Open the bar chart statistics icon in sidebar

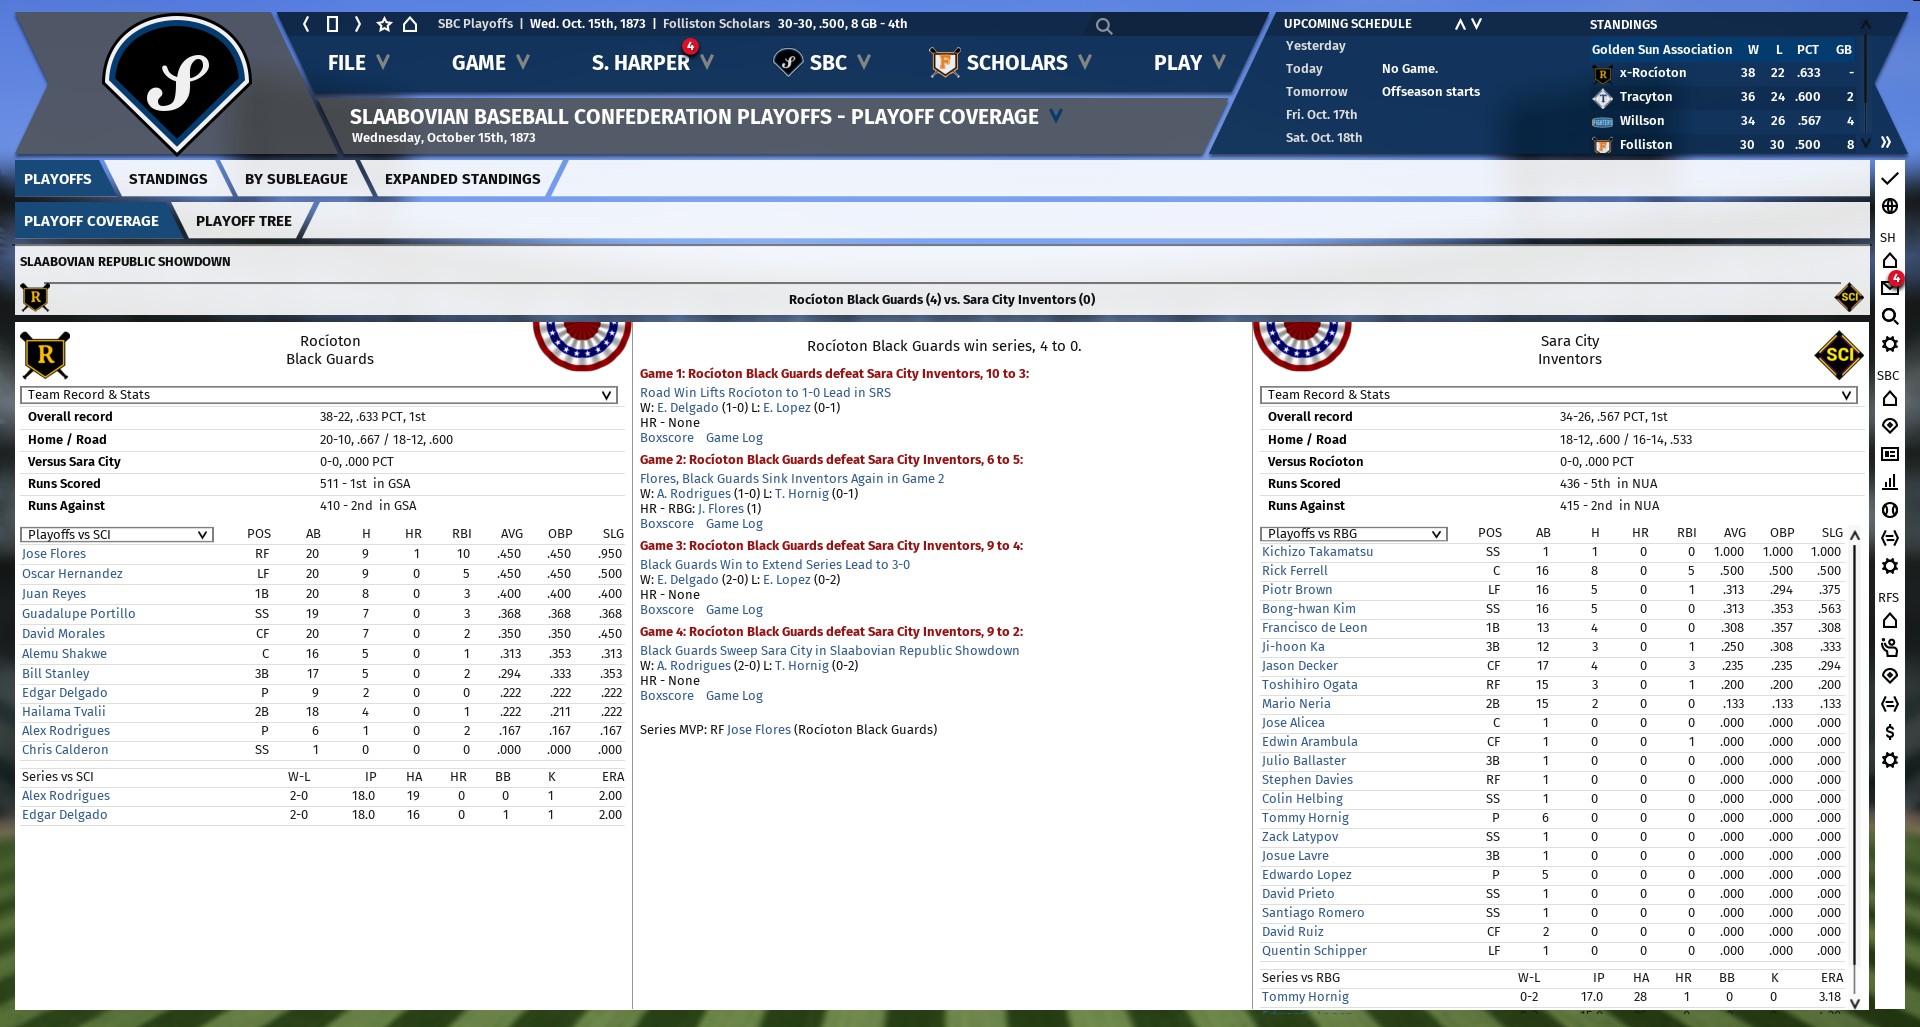1889,482
